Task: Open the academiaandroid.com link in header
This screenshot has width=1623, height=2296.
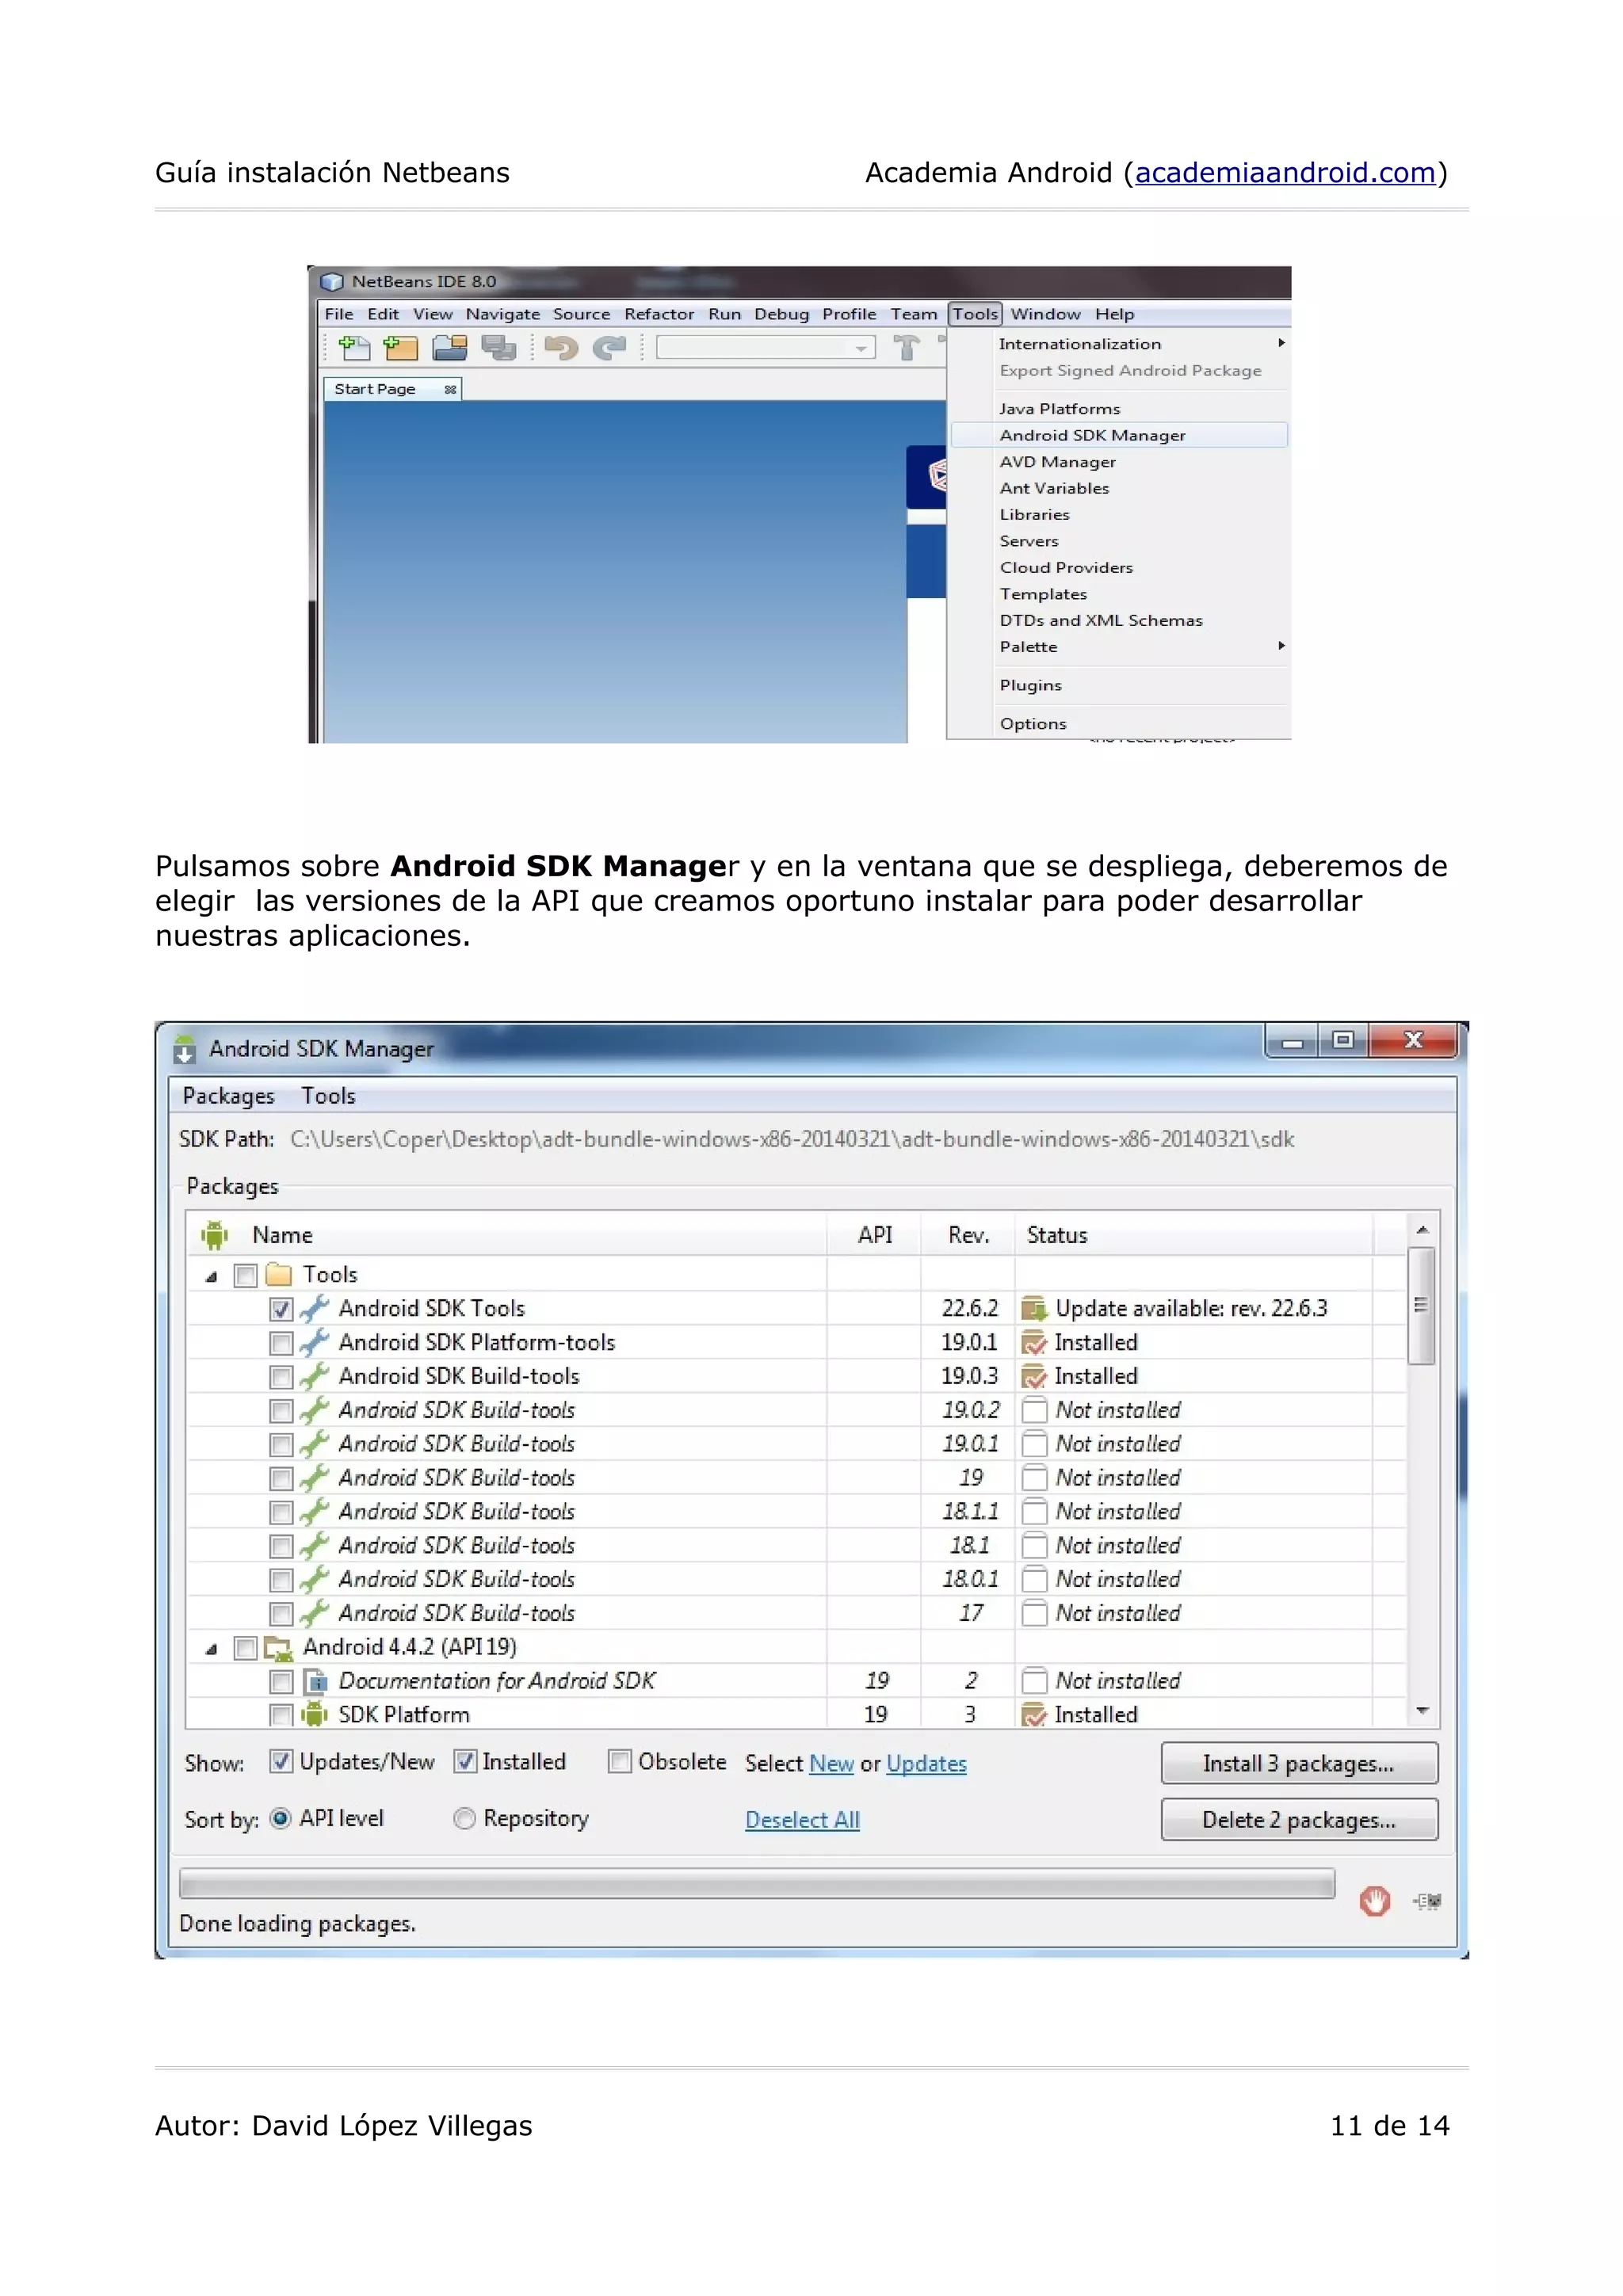Action: pos(1285,173)
